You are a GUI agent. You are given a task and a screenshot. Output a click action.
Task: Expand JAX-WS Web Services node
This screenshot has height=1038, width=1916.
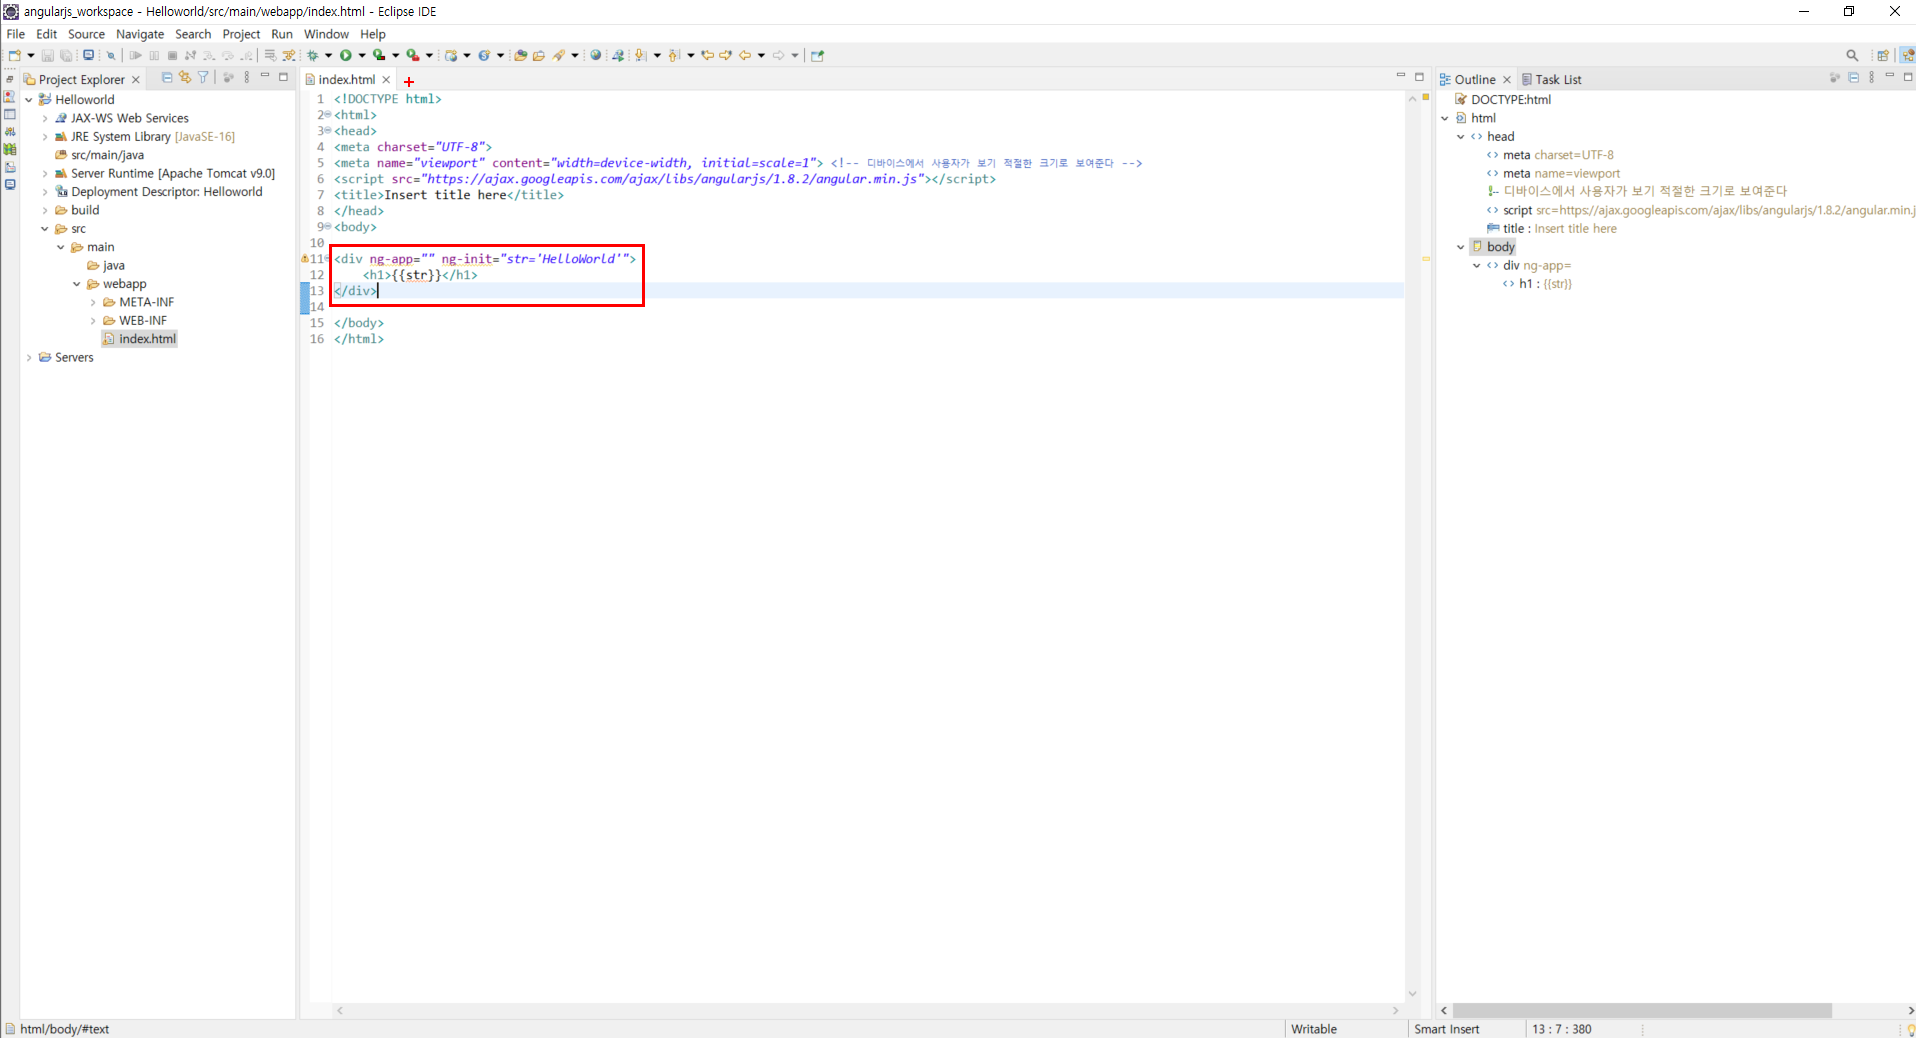[45, 118]
